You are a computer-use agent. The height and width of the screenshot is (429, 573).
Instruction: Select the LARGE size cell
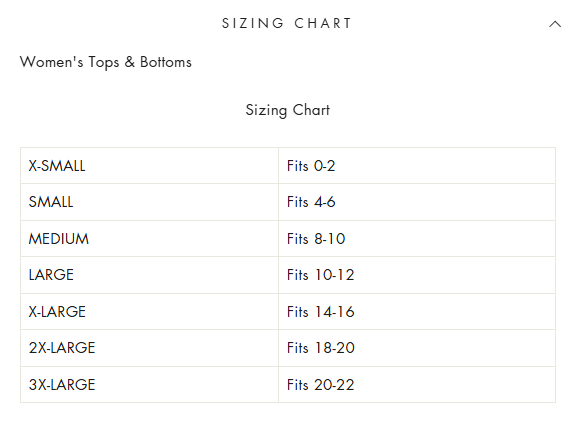(149, 275)
